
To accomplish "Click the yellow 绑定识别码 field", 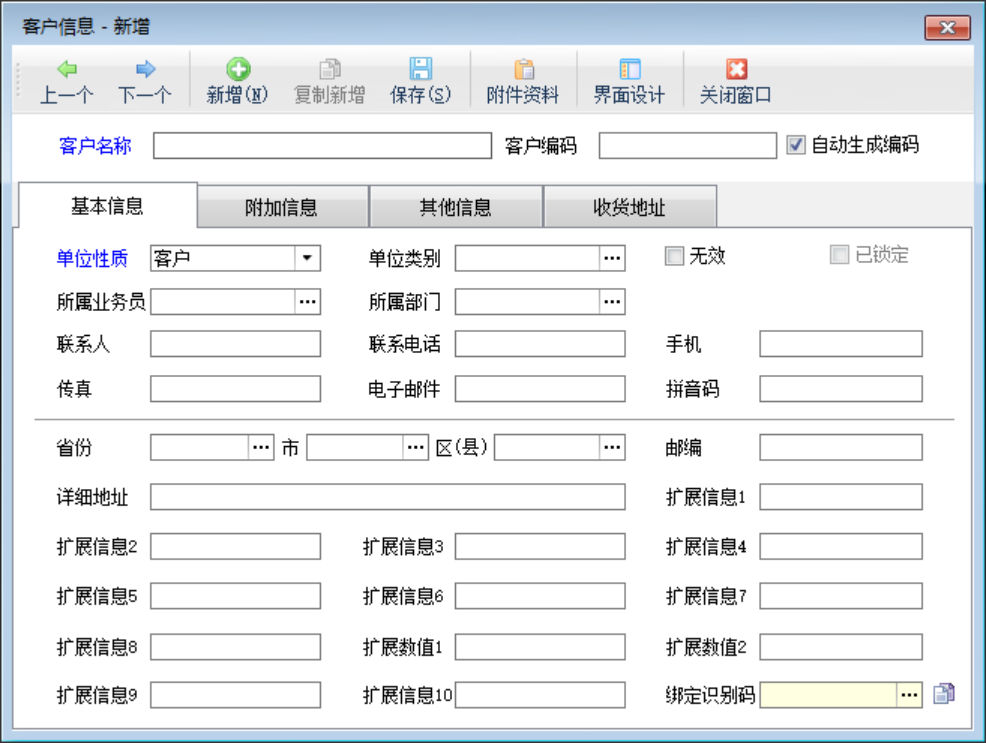I will [827, 695].
